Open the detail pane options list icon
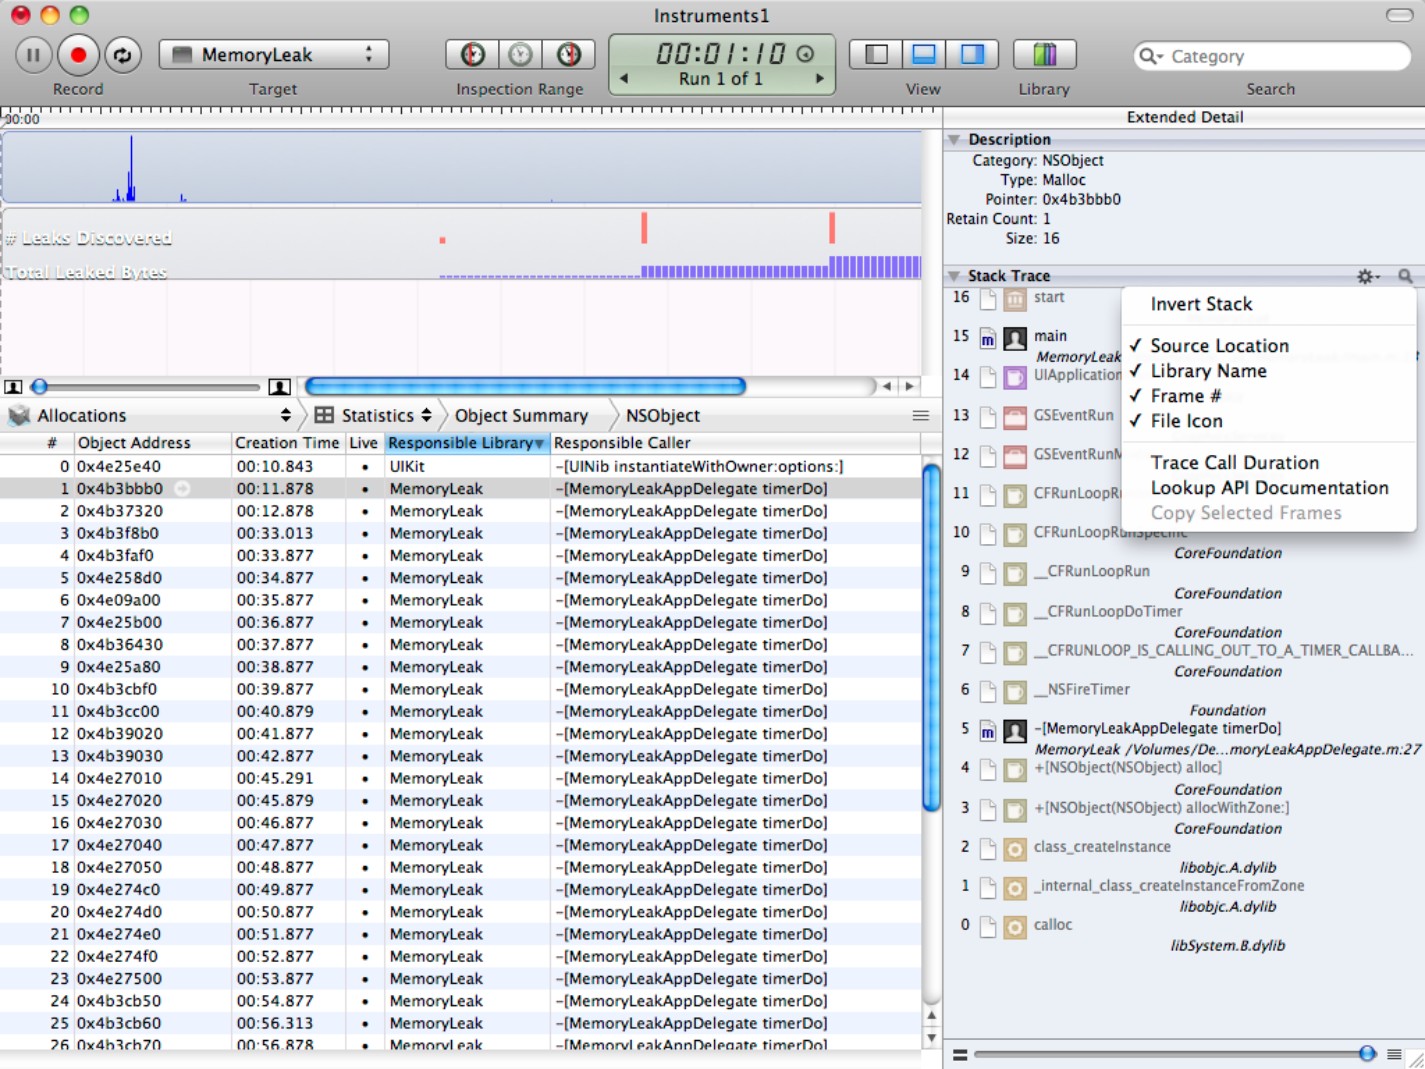The width and height of the screenshot is (1425, 1069). click(x=920, y=415)
